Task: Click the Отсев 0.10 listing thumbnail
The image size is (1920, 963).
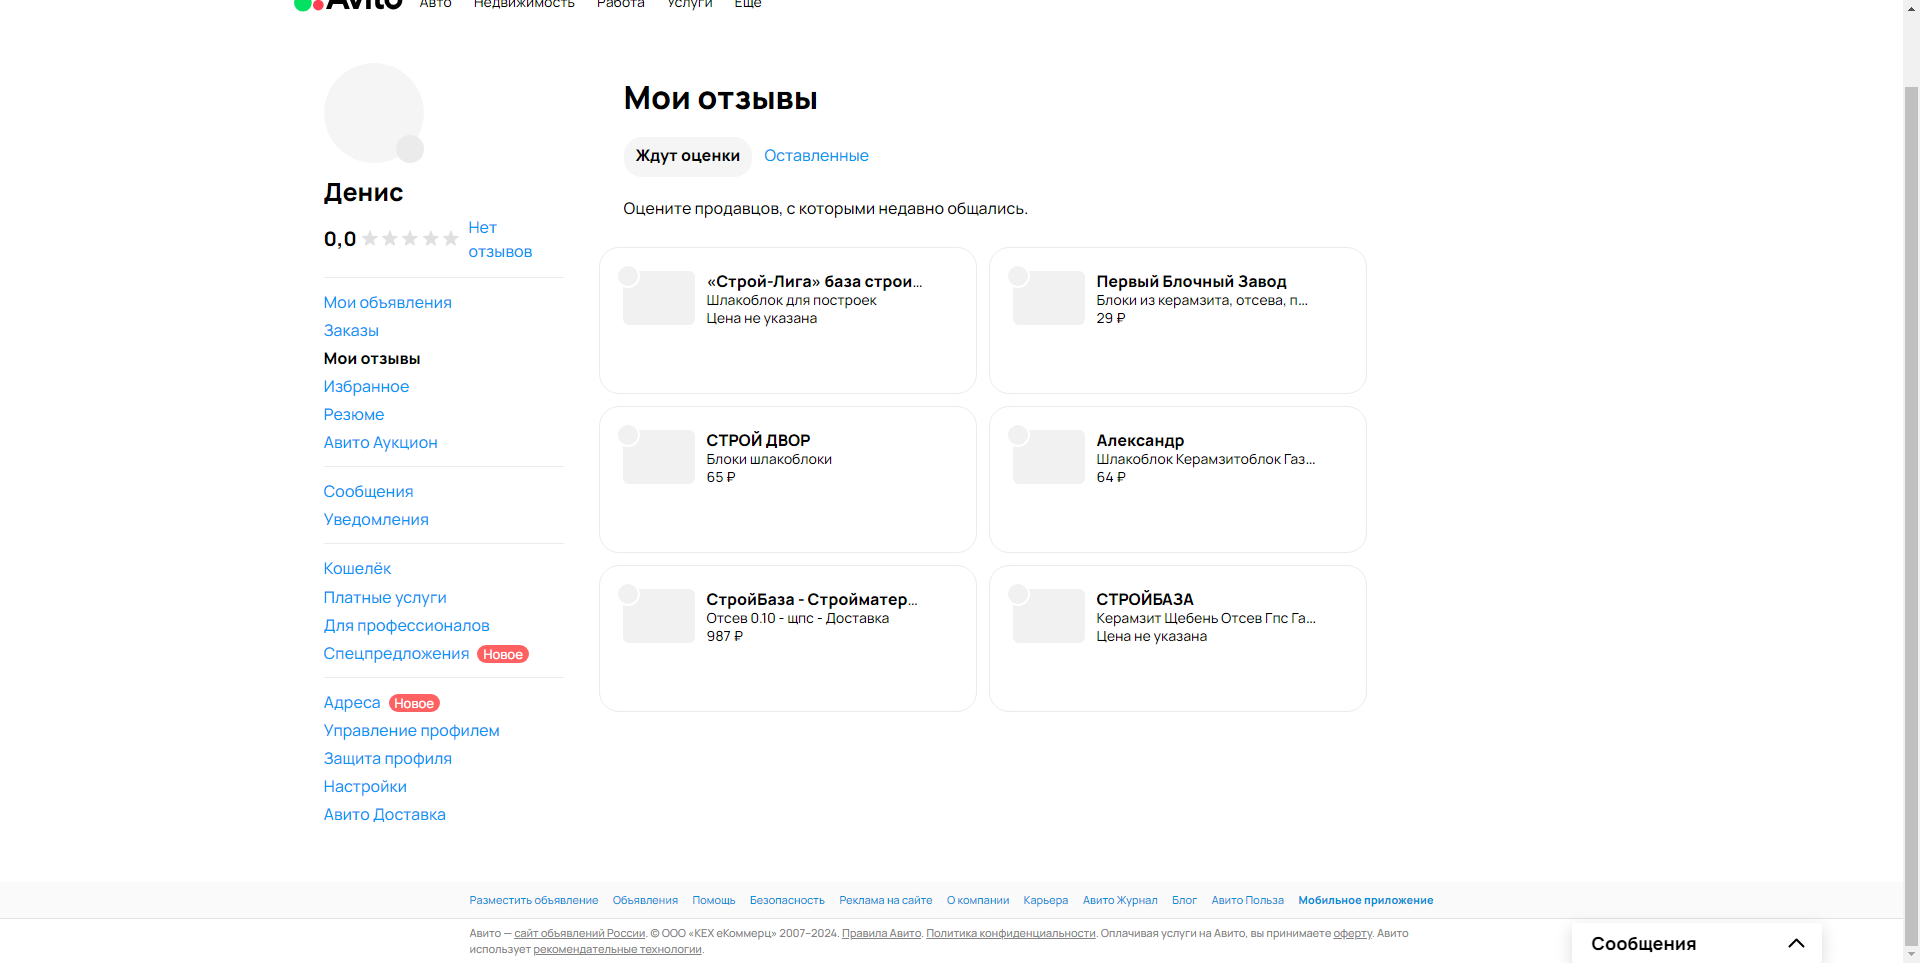Action: point(659,616)
